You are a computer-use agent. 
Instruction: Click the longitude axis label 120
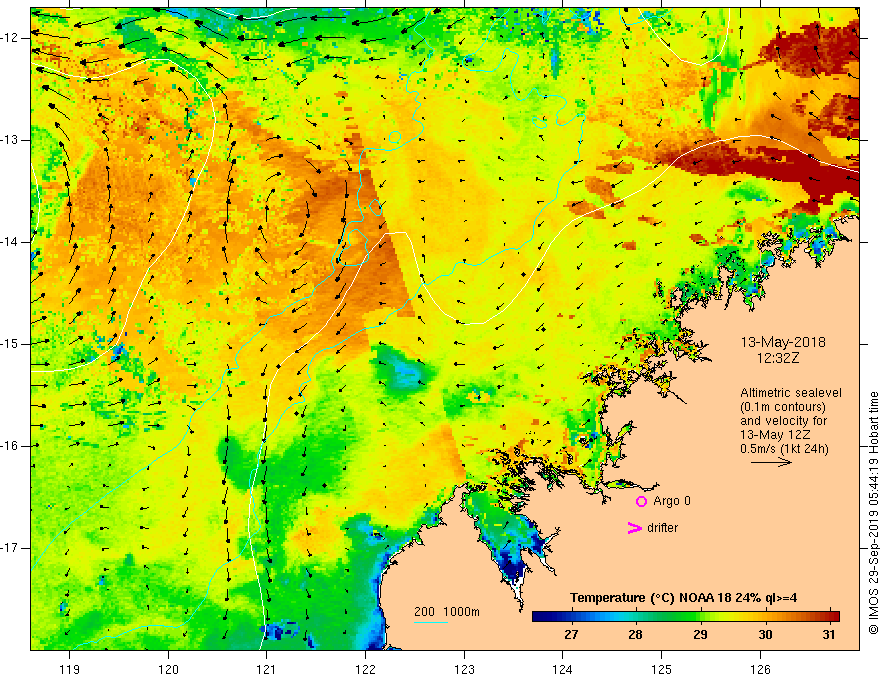tap(168, 669)
